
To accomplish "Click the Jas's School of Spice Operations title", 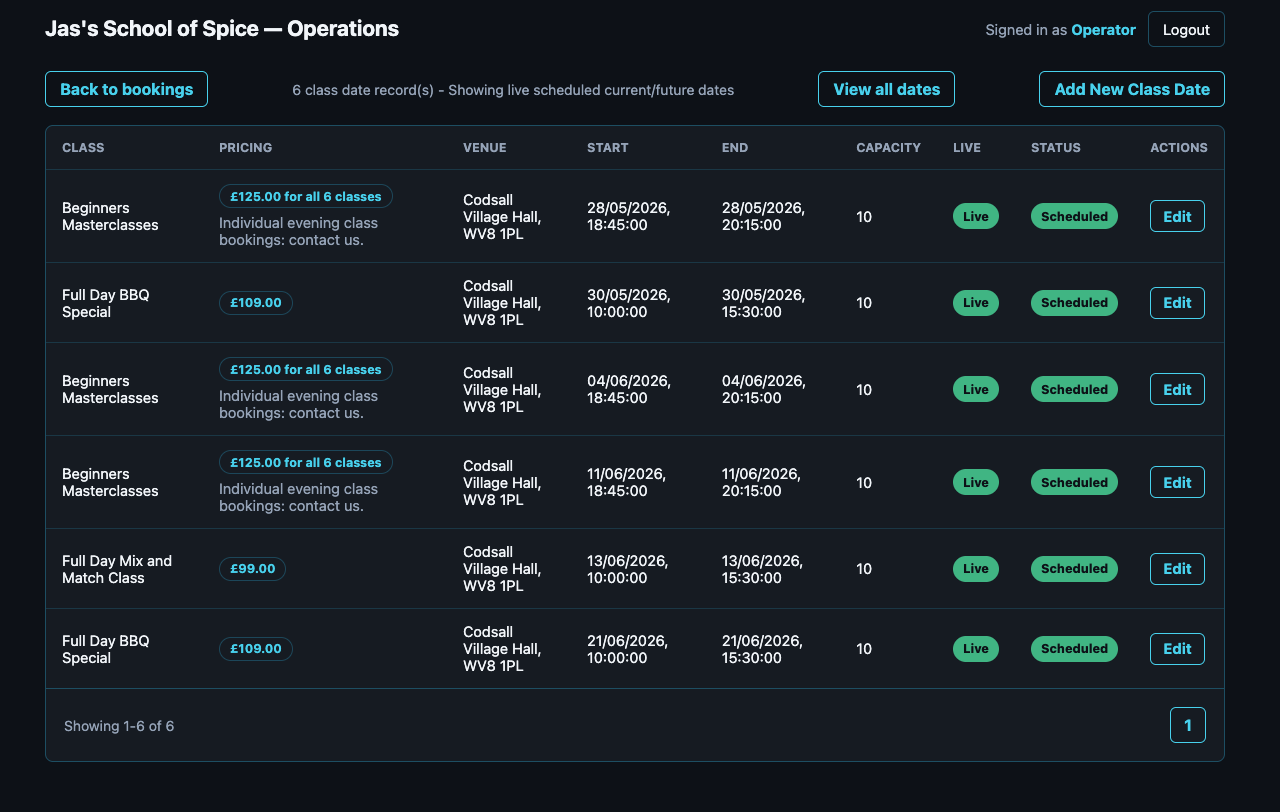I will (222, 29).
